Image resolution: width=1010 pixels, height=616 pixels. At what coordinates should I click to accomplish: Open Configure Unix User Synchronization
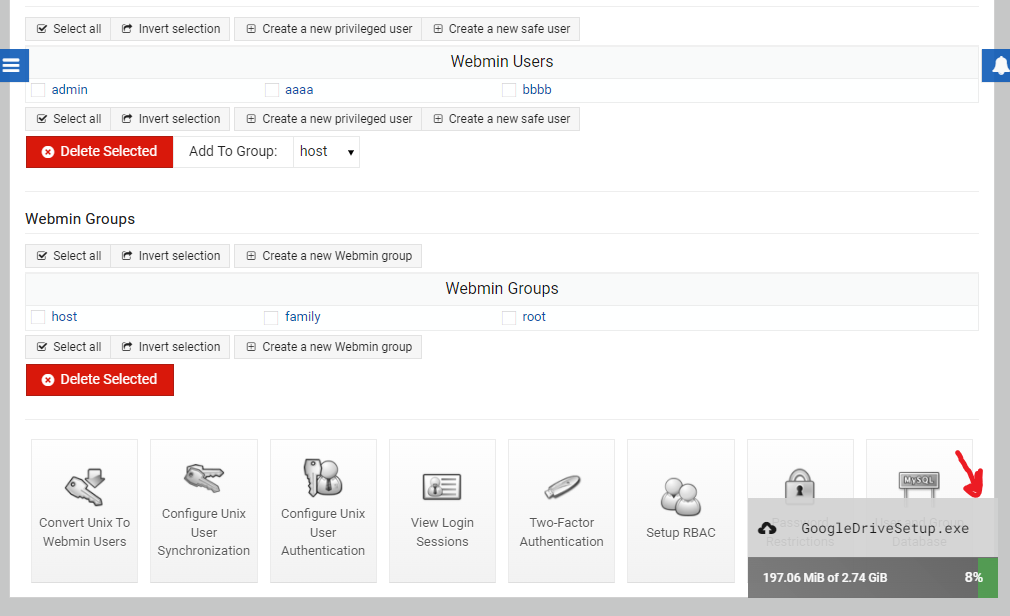[x=204, y=511]
